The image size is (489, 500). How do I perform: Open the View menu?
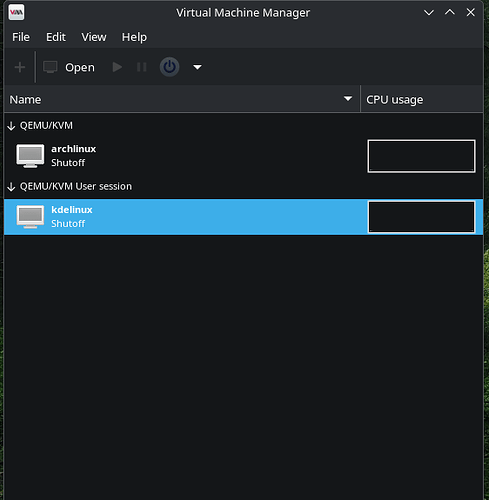coord(94,37)
